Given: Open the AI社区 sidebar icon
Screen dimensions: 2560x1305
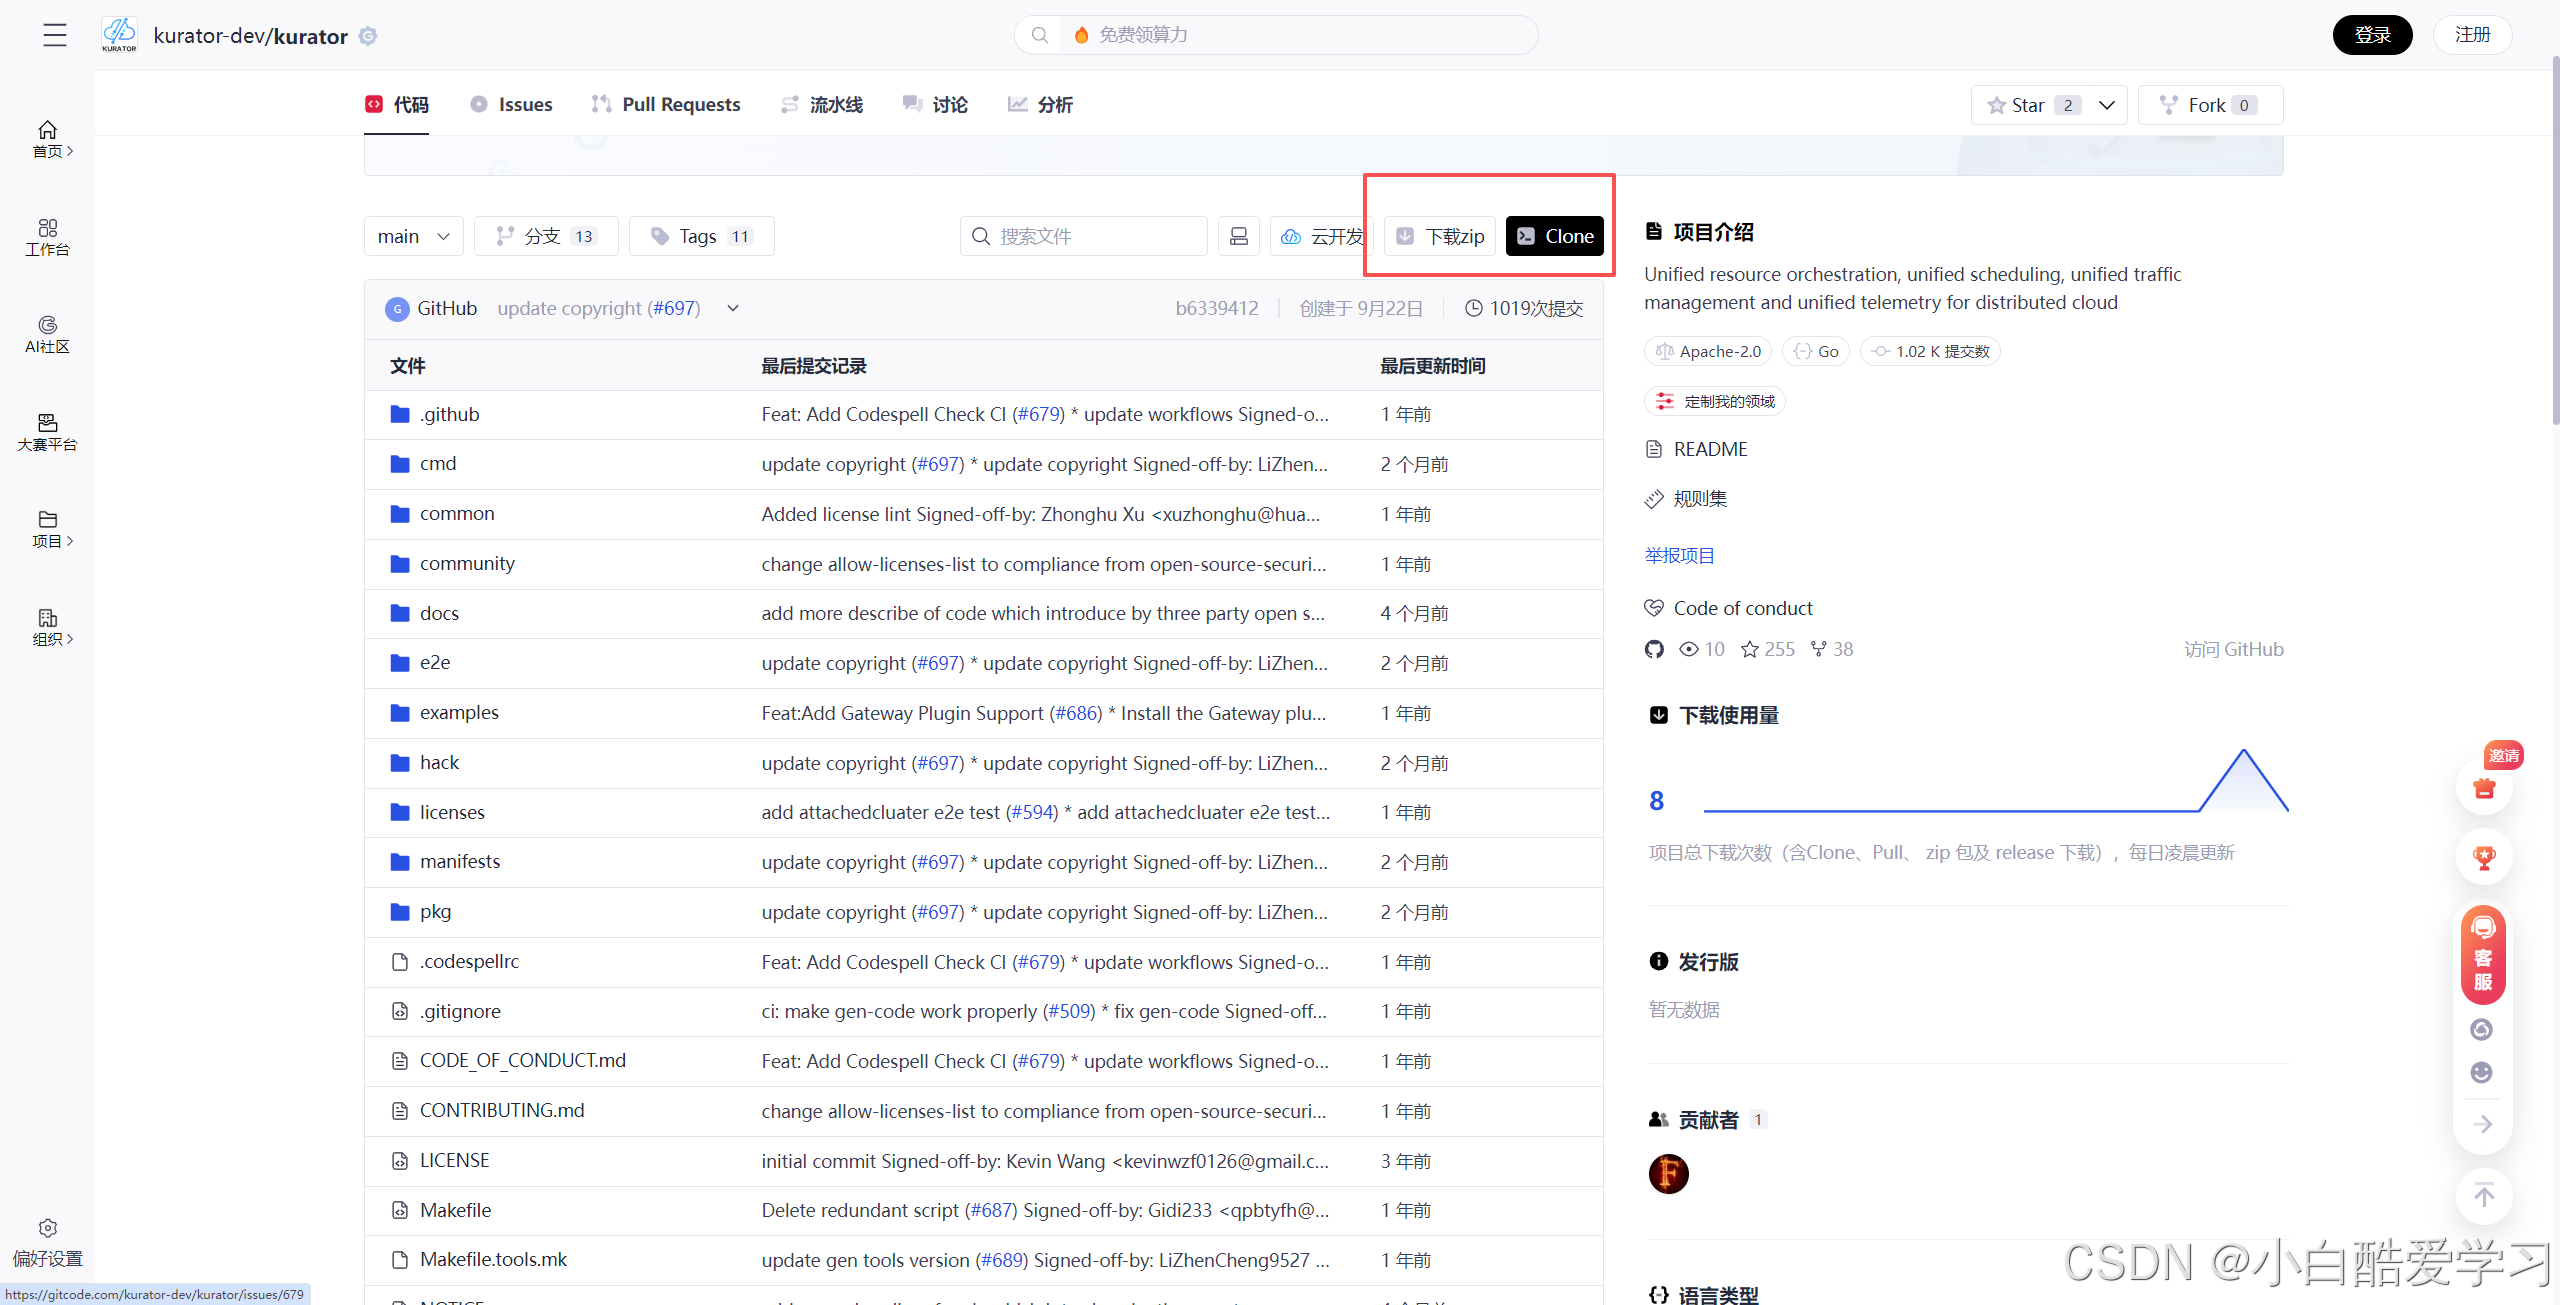Looking at the screenshot, I should pos(47,326).
